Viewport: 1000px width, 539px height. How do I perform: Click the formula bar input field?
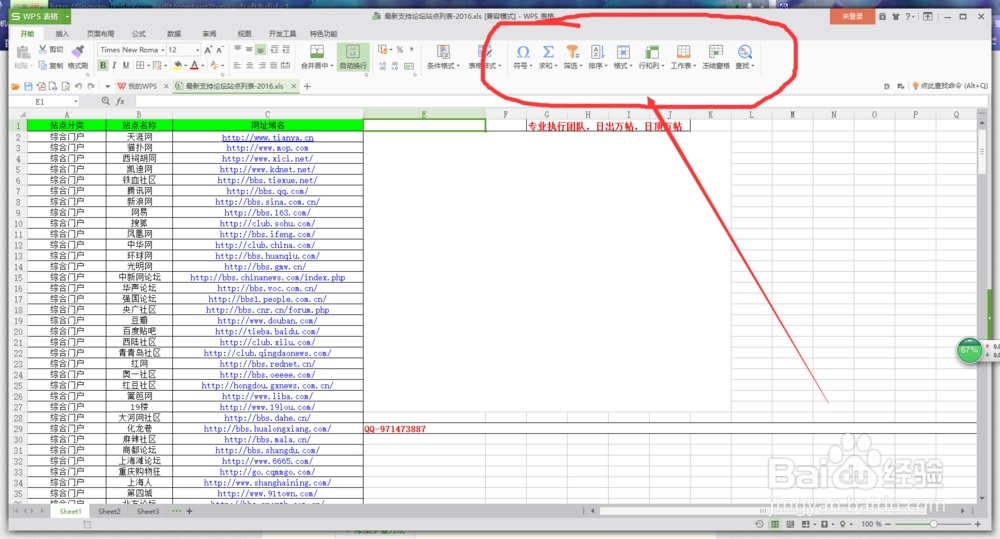(555, 101)
